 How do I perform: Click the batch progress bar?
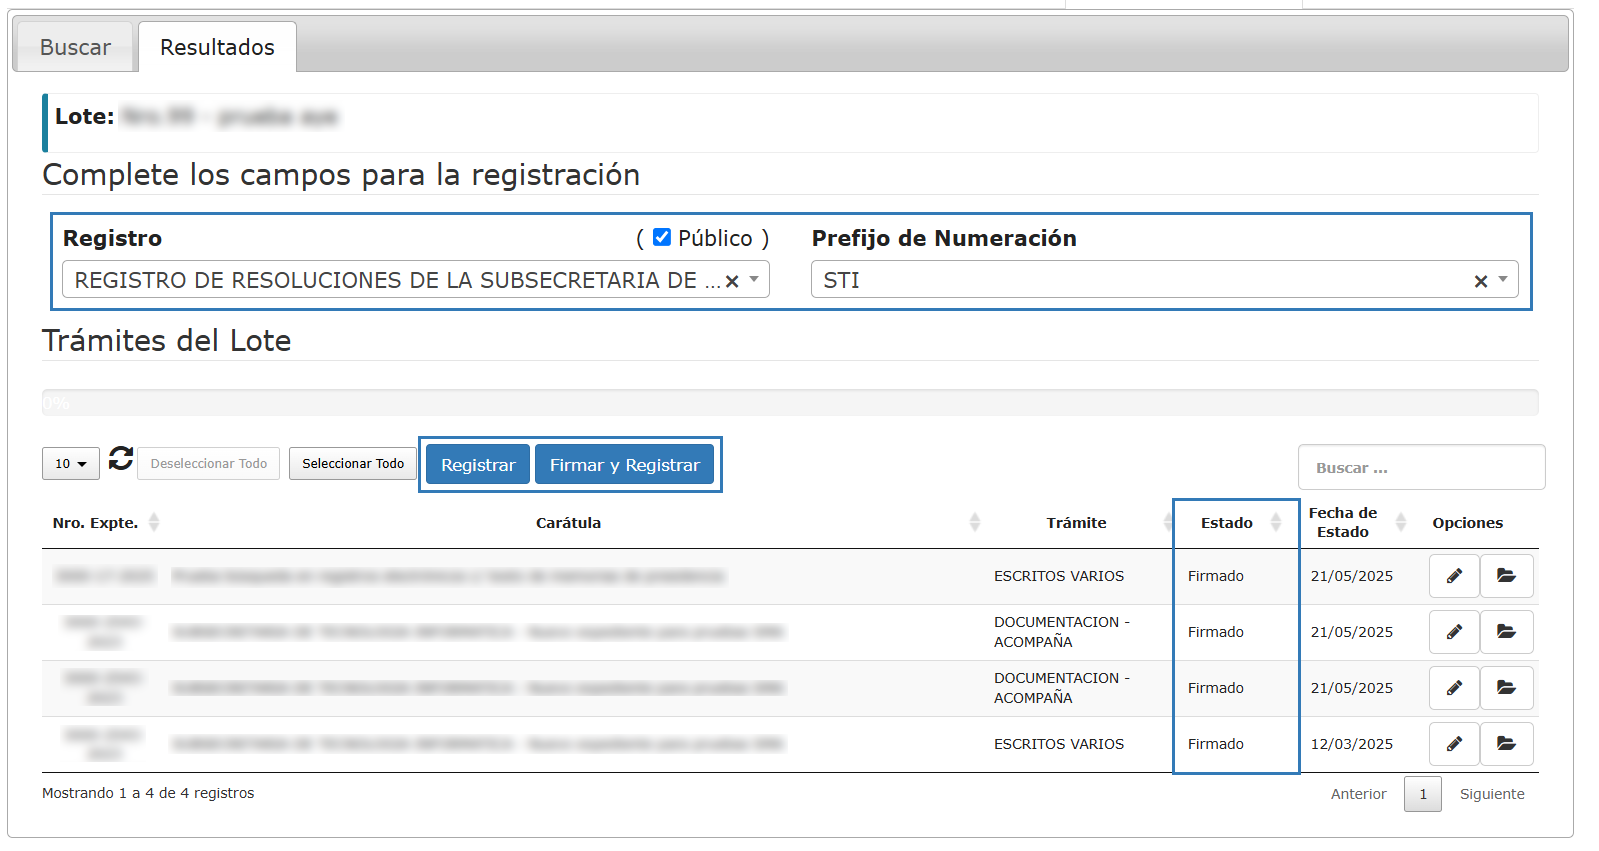[790, 402]
